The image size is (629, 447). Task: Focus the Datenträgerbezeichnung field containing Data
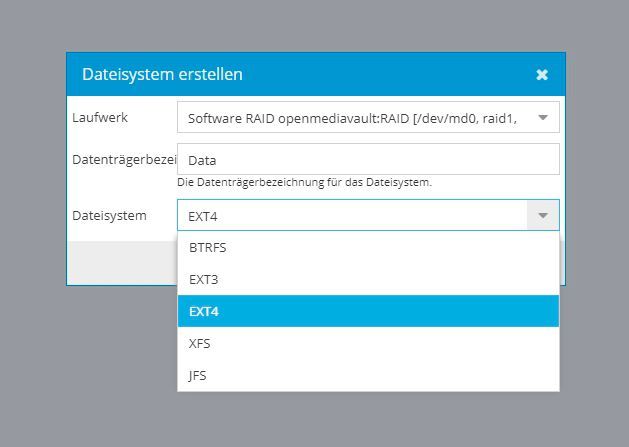tap(368, 159)
